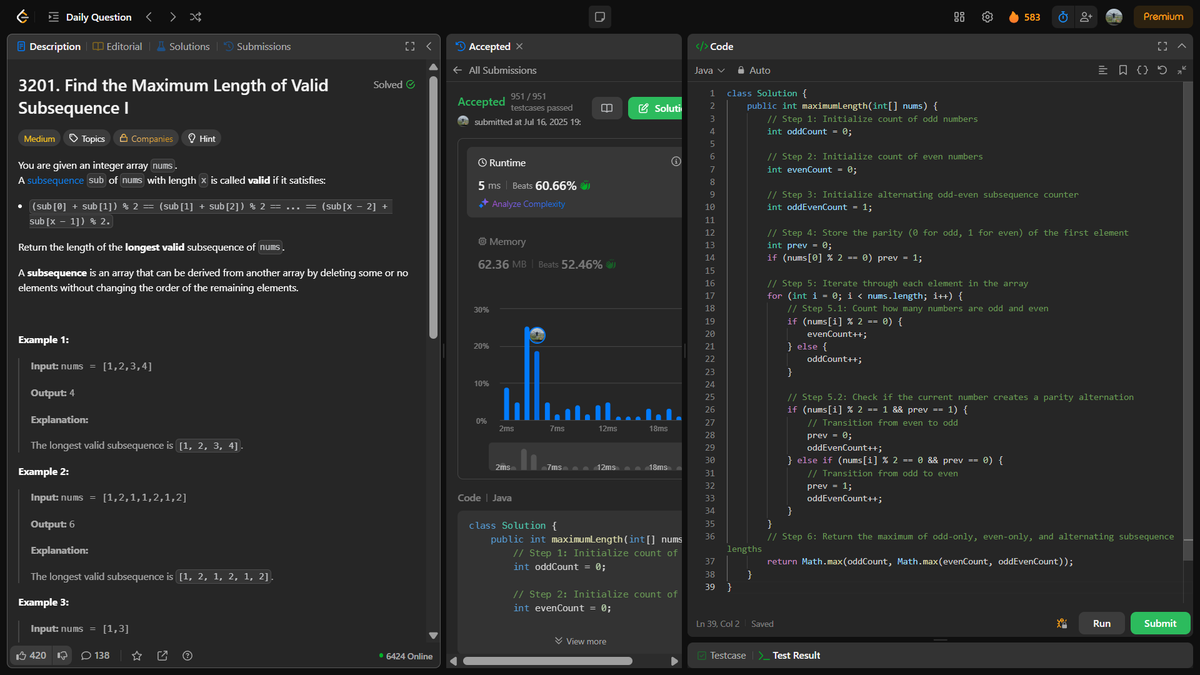
Task: Click the debug sparkle icon beside Run
Action: click(x=1061, y=623)
